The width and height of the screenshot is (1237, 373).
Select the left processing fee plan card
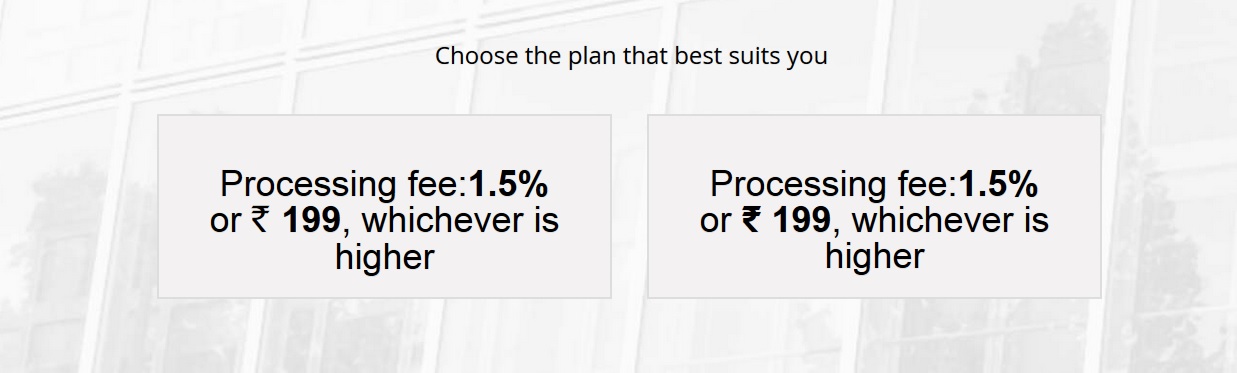pyautogui.click(x=384, y=206)
